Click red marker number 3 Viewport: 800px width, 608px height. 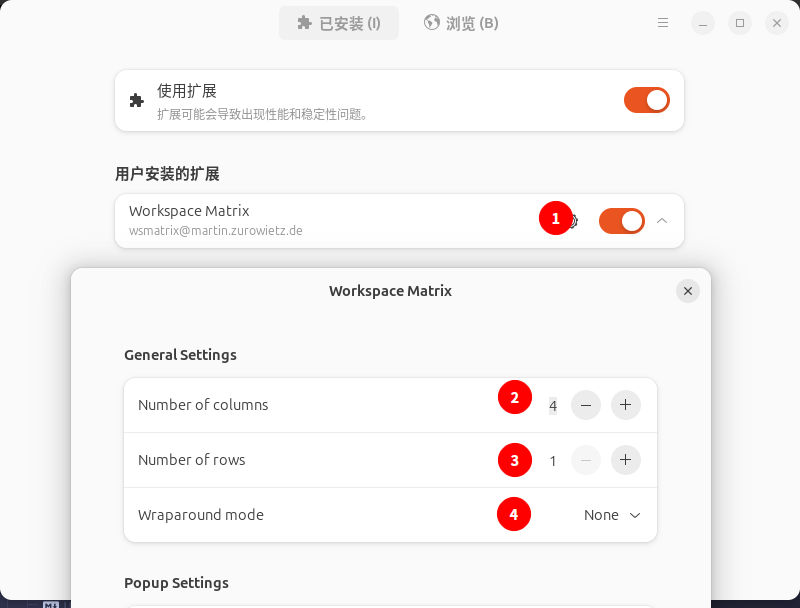[x=514, y=460]
